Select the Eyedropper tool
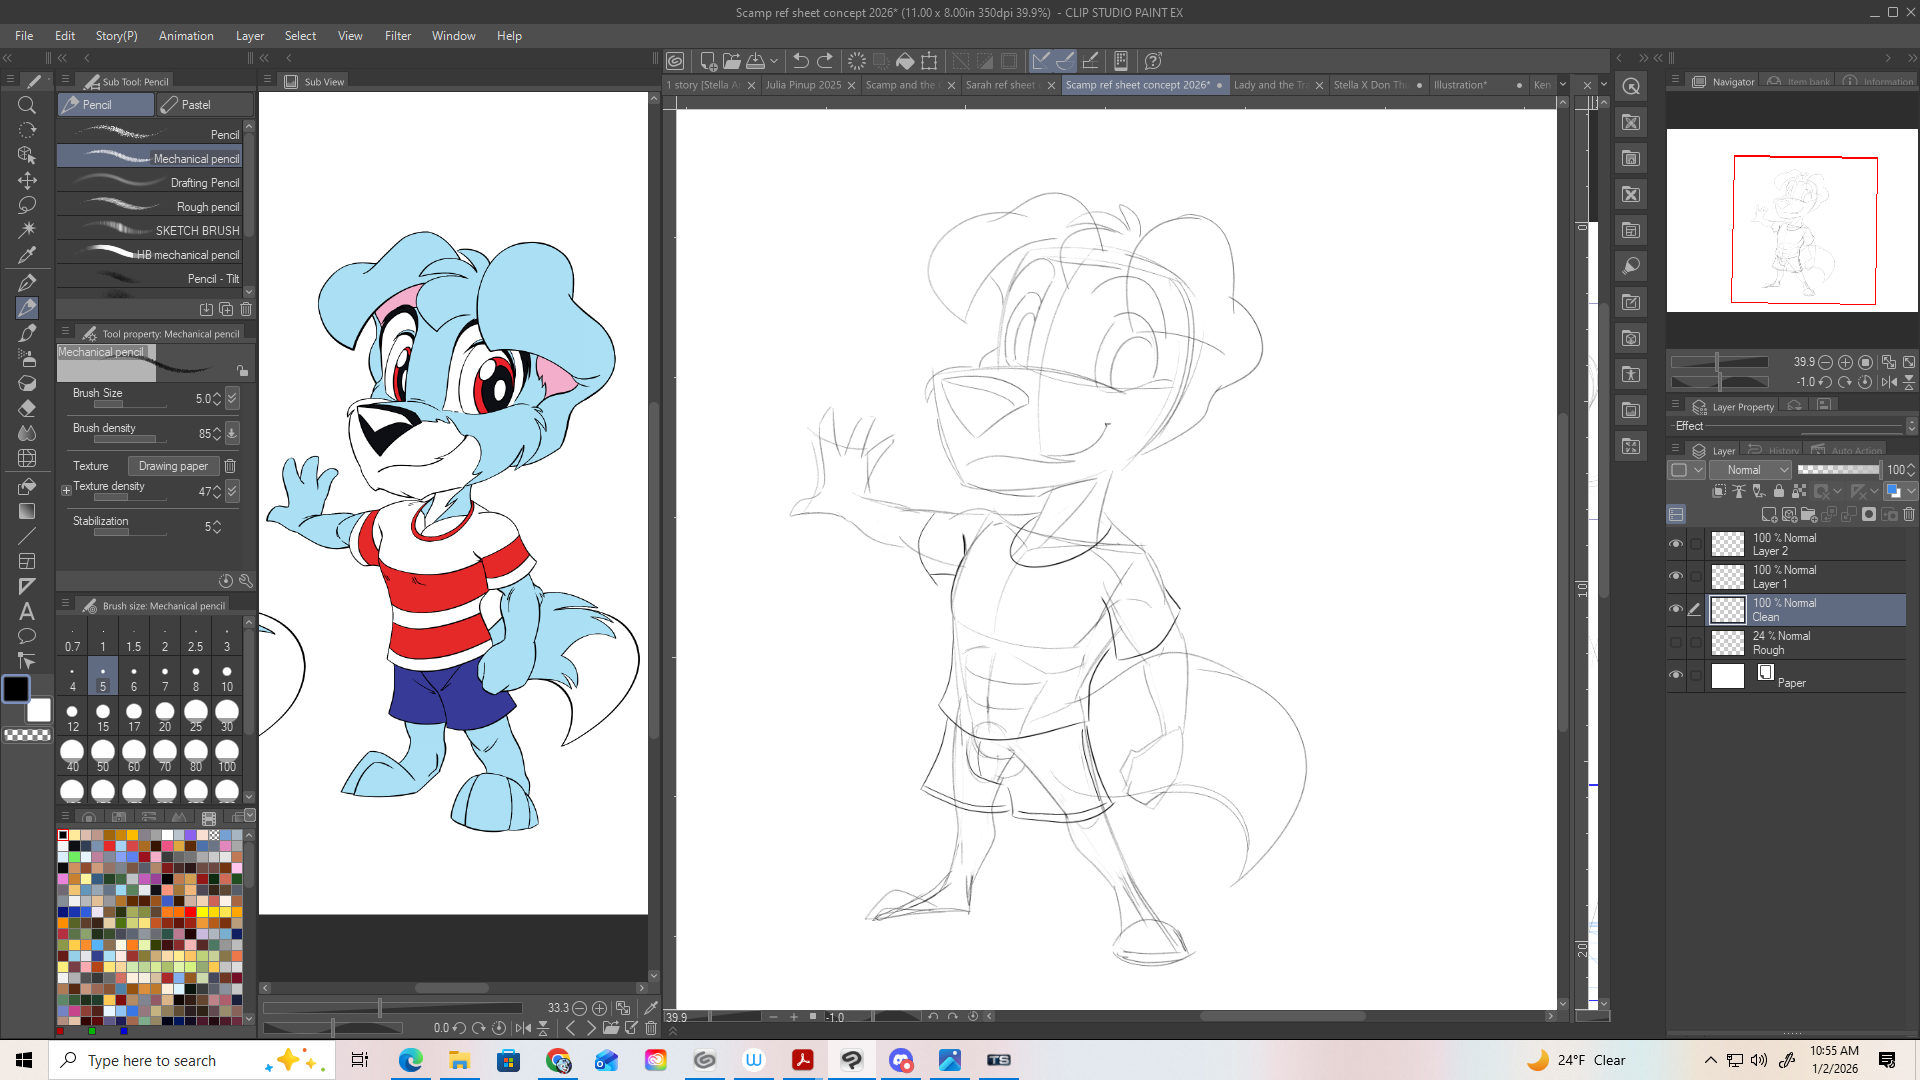Viewport: 1920px width, 1080px height. pos(27,255)
